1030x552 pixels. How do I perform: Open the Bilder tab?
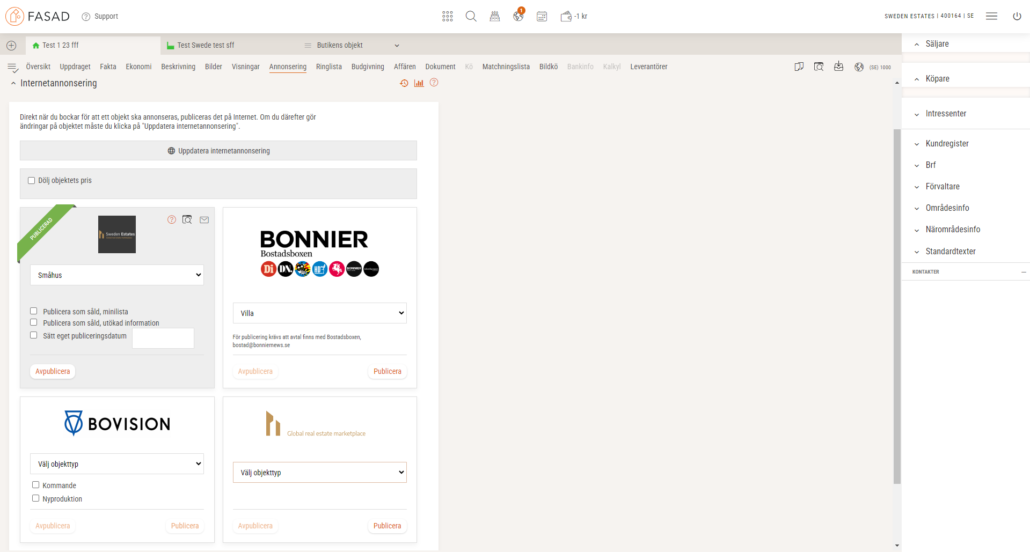pos(213,66)
